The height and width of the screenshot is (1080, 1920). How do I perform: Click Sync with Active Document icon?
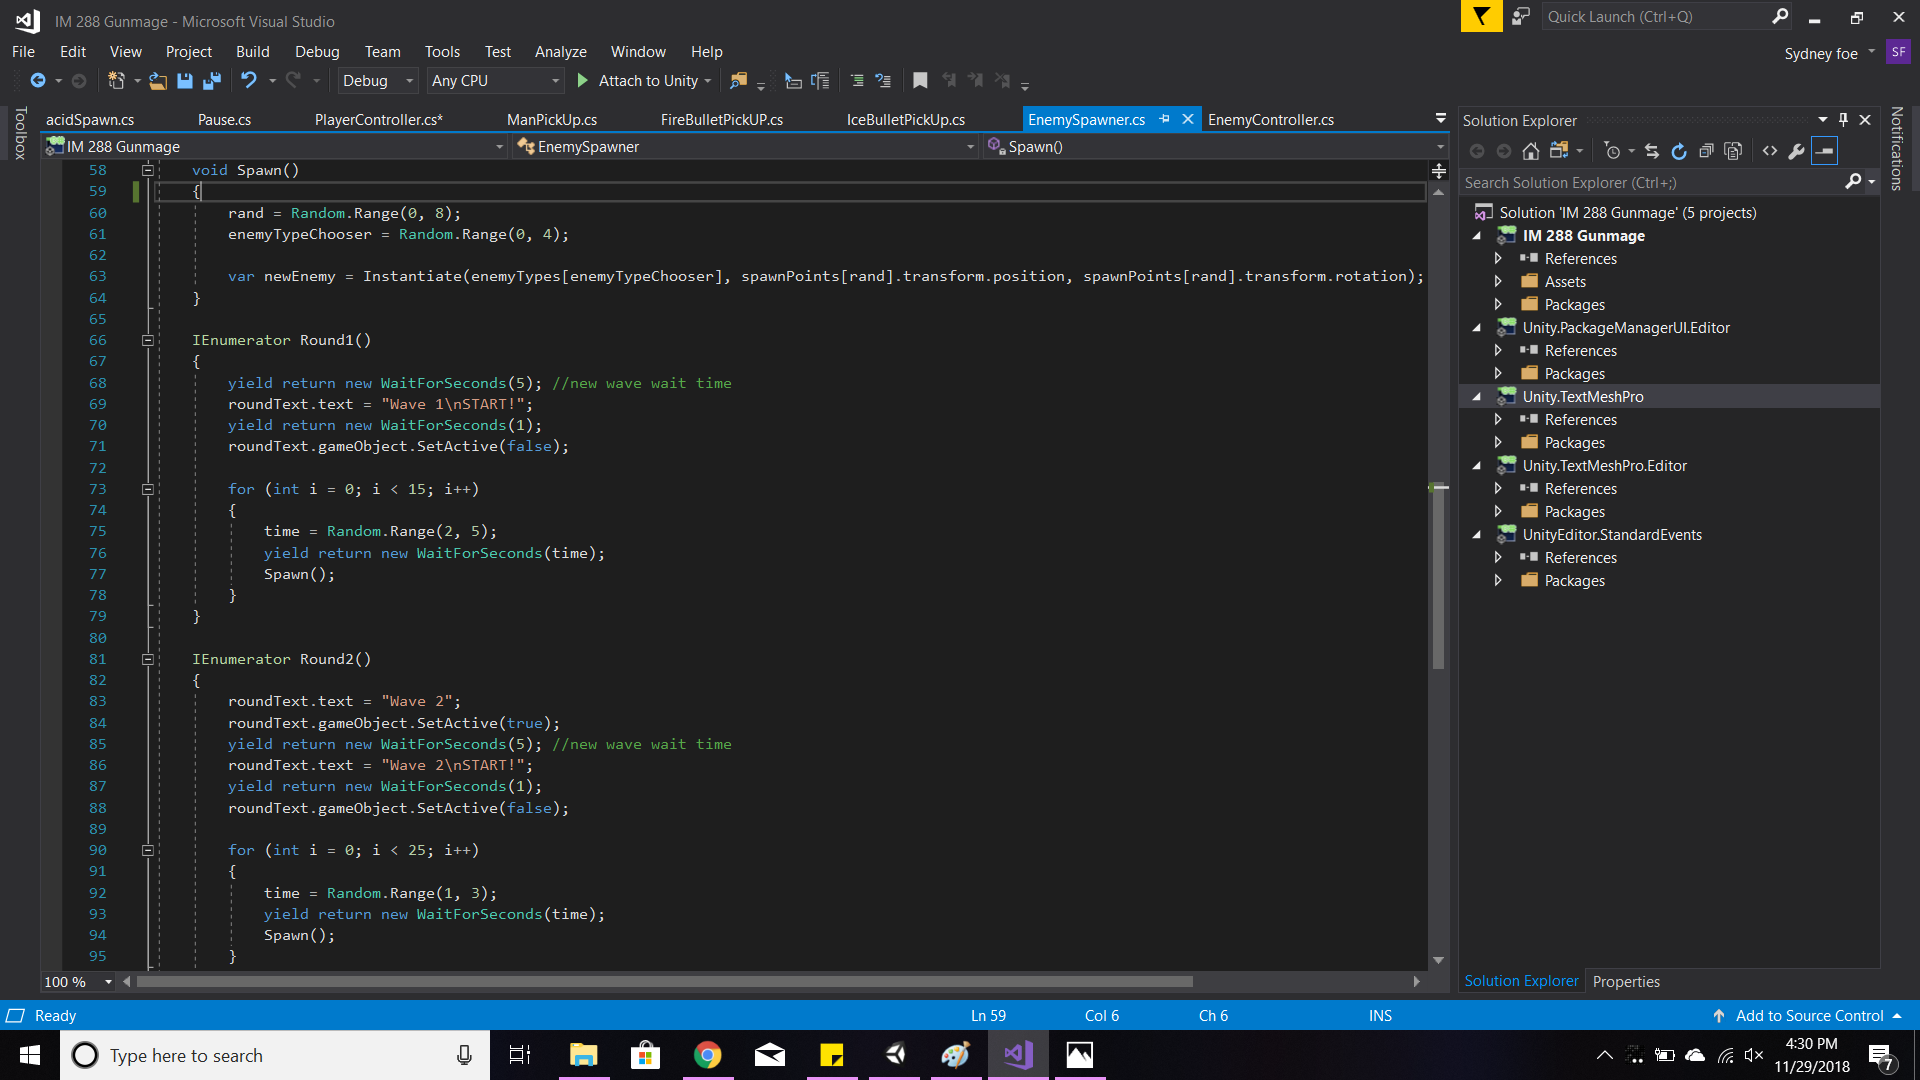coord(1652,151)
